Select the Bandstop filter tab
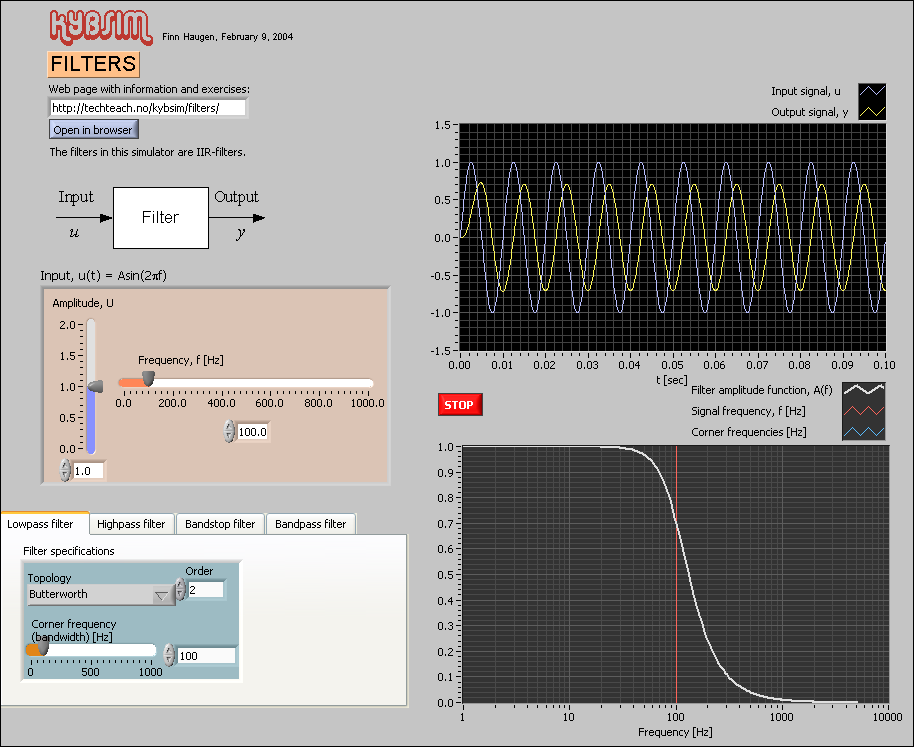 click(x=220, y=524)
